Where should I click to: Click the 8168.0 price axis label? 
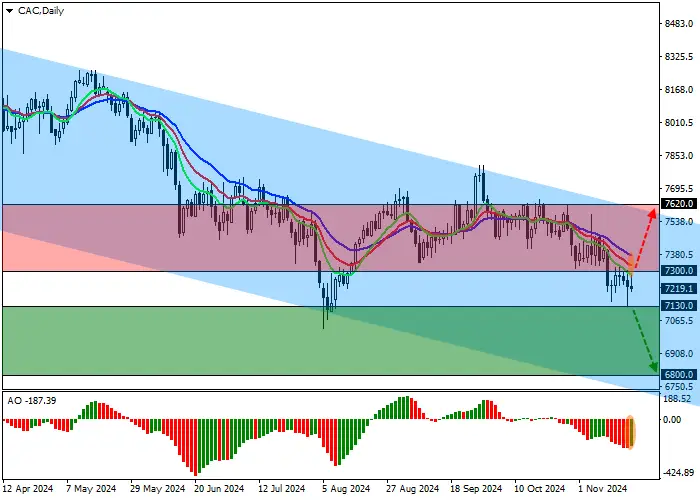click(x=679, y=90)
